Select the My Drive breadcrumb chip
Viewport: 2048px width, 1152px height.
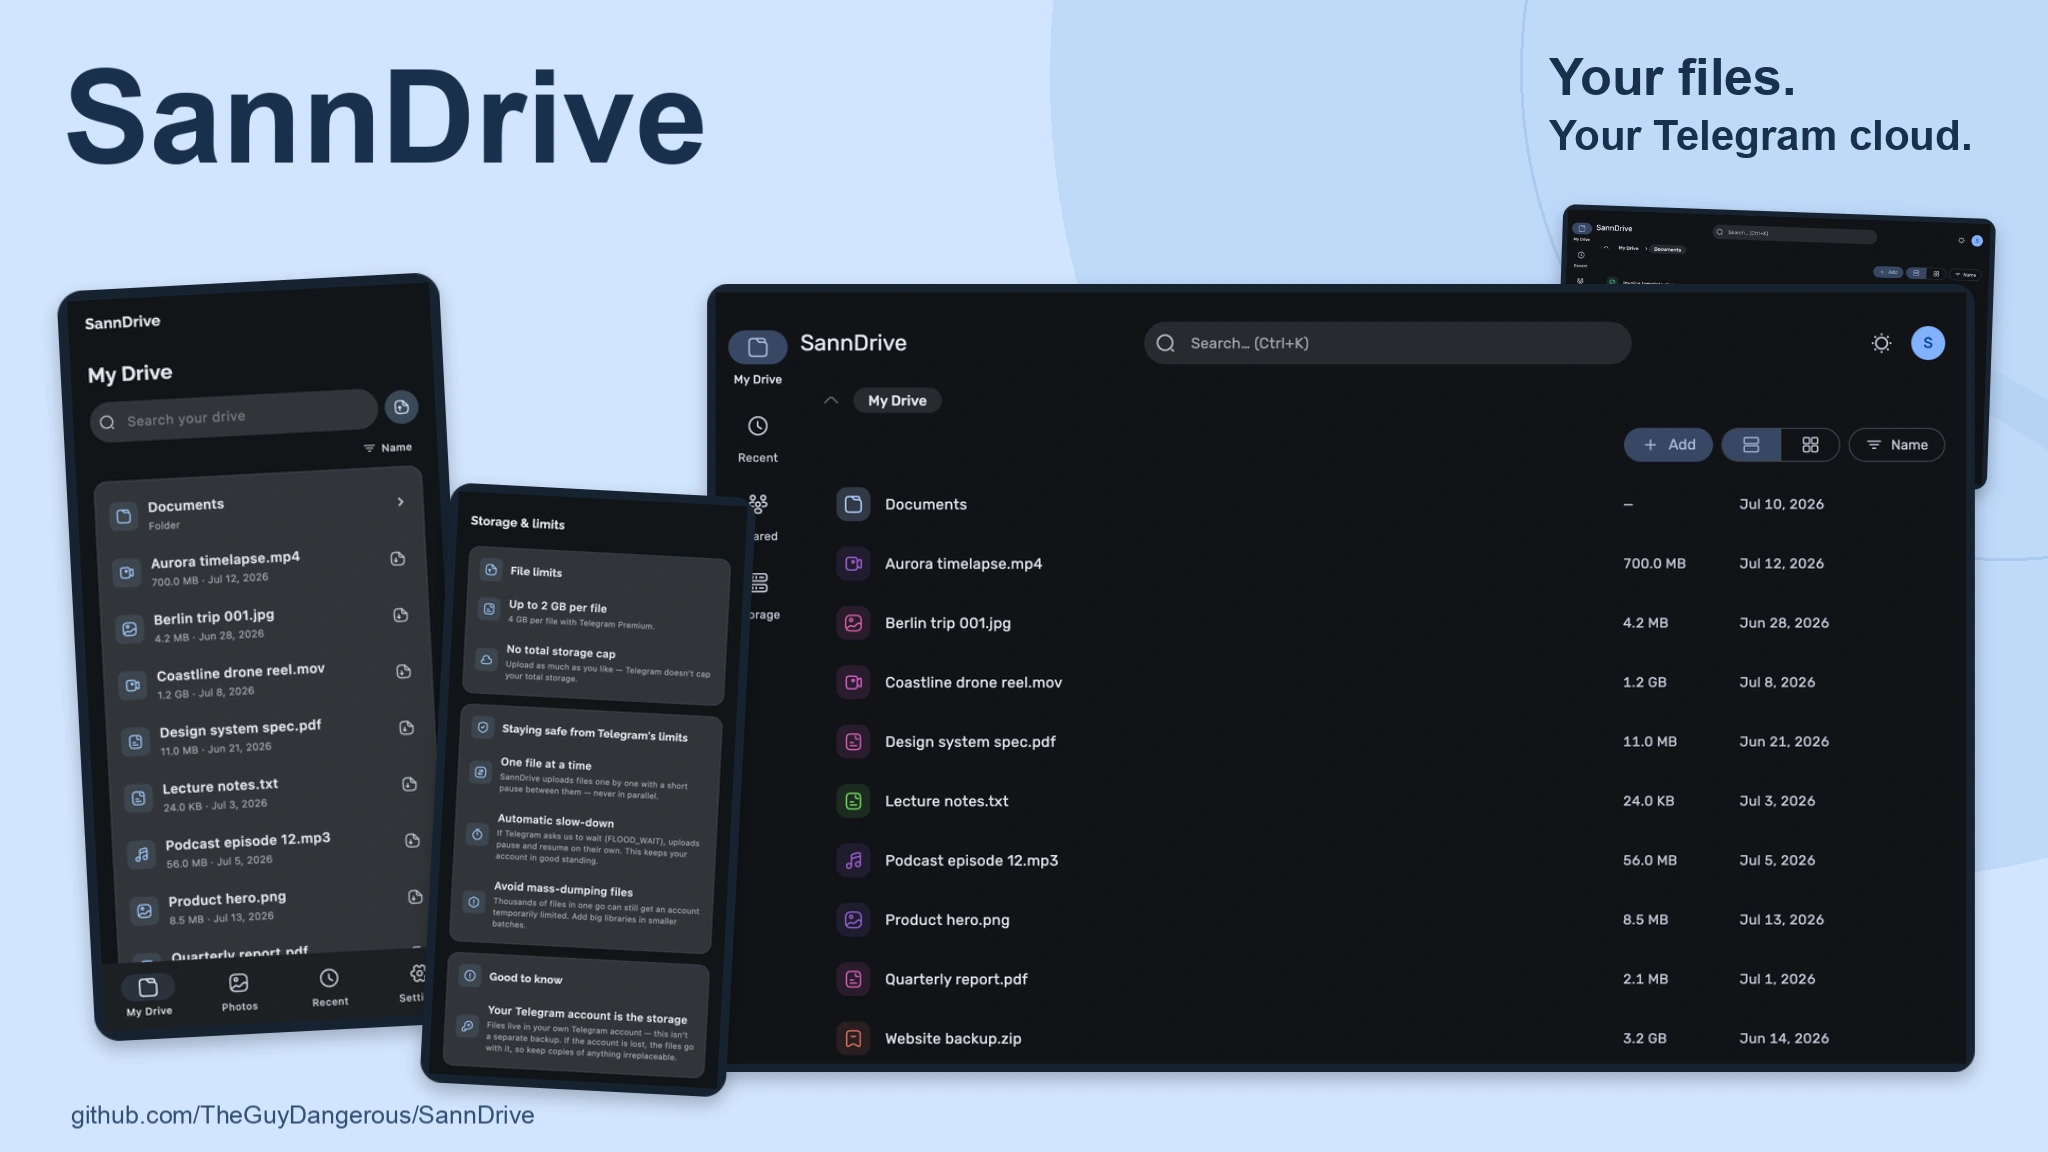[x=897, y=400]
